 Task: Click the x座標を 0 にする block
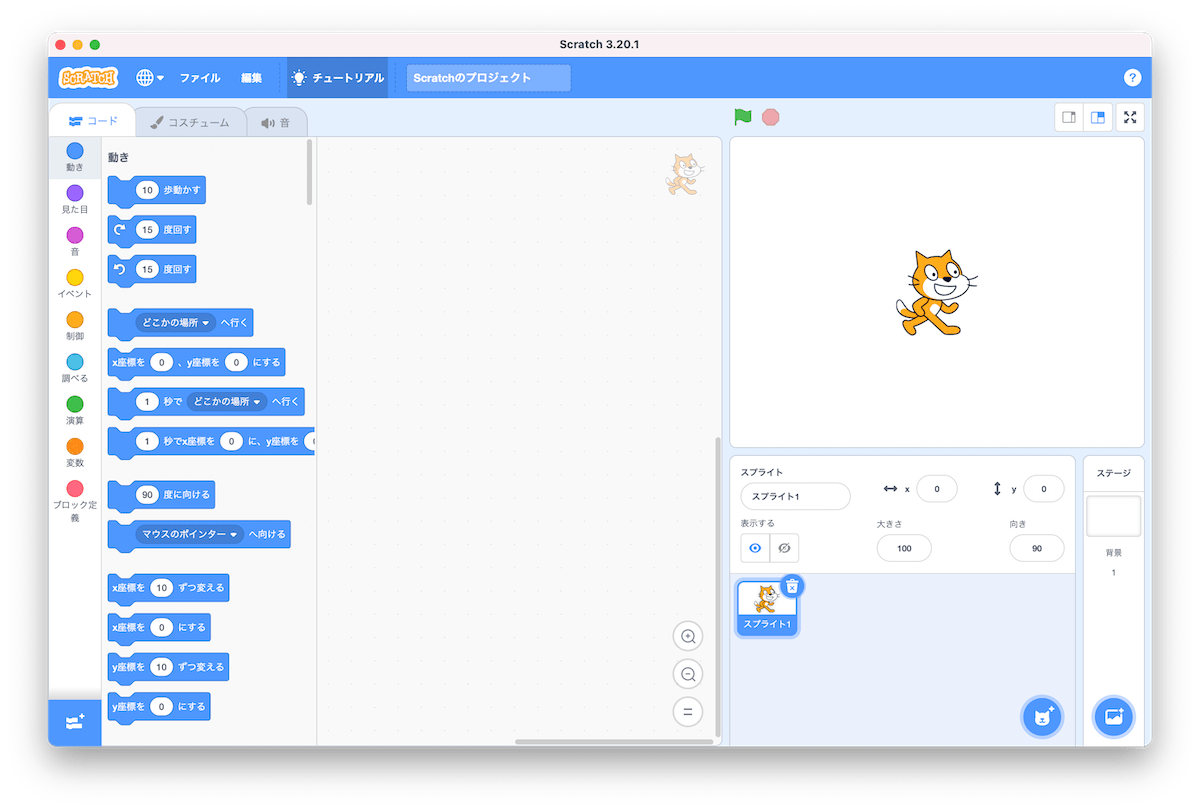pos(159,627)
